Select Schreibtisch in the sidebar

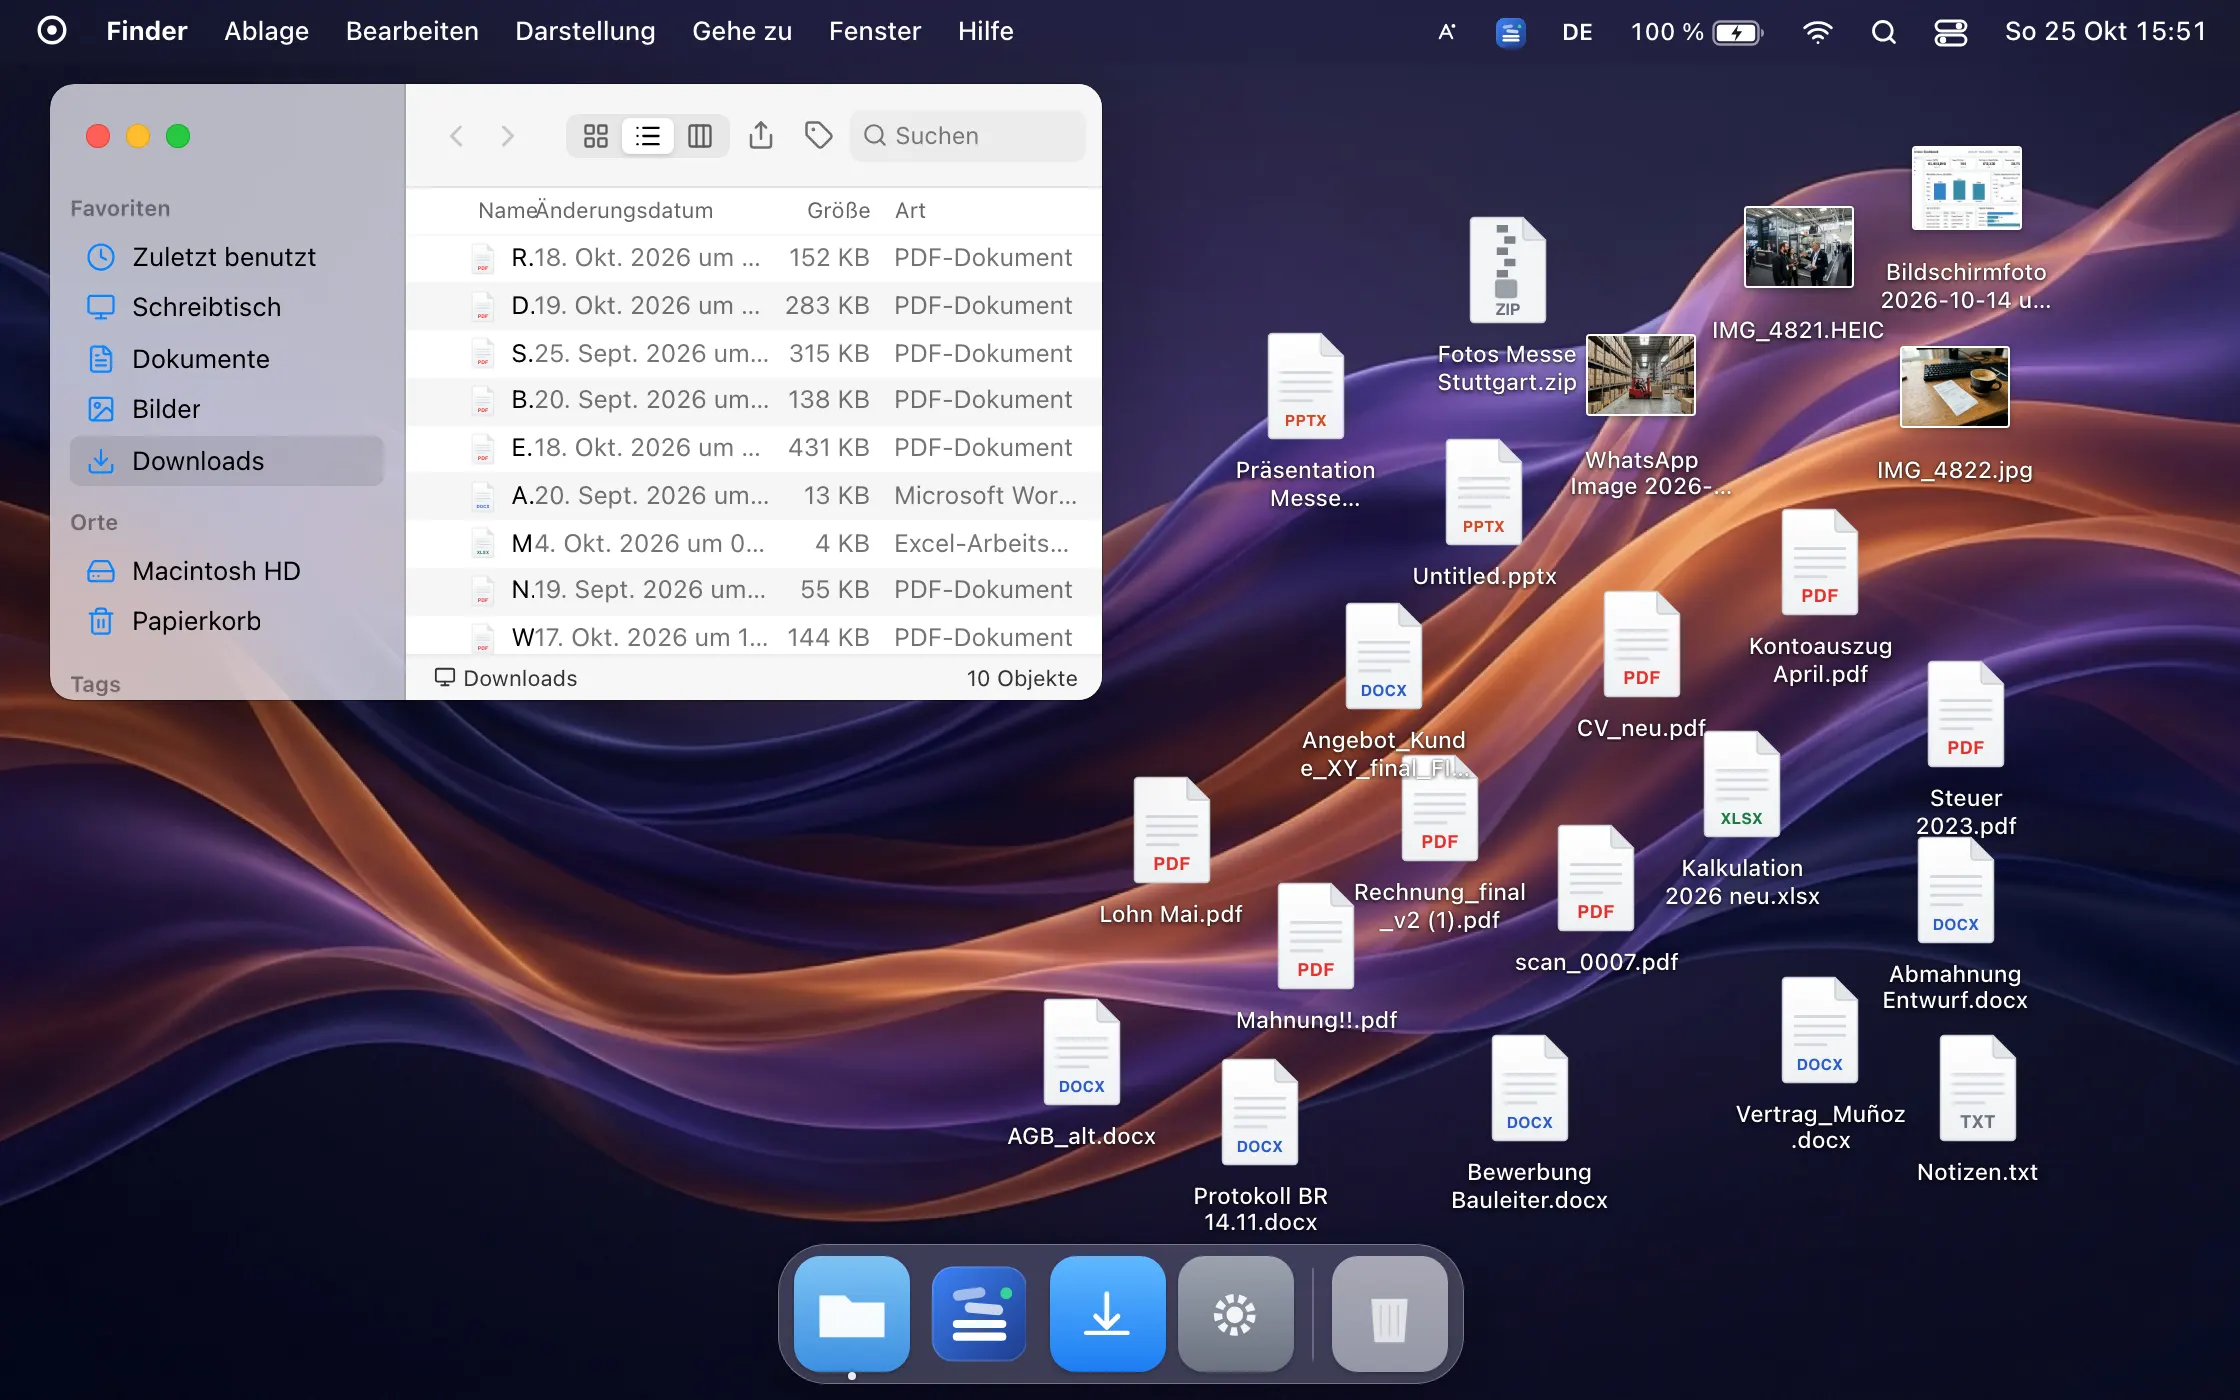227,307
